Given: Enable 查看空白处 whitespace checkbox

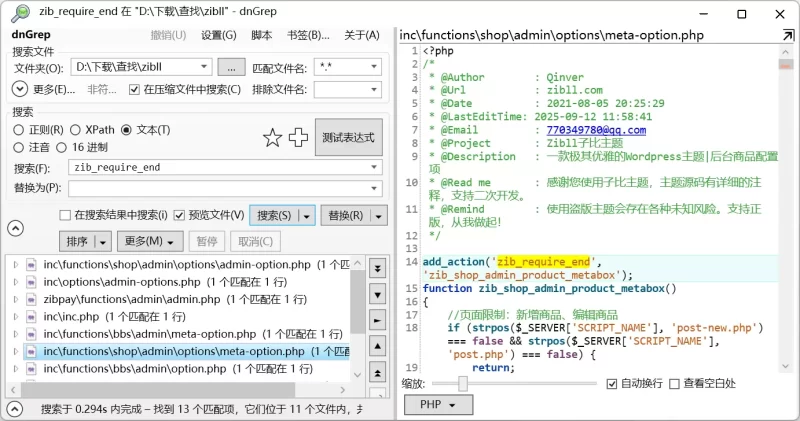Looking at the screenshot, I should 674,384.
